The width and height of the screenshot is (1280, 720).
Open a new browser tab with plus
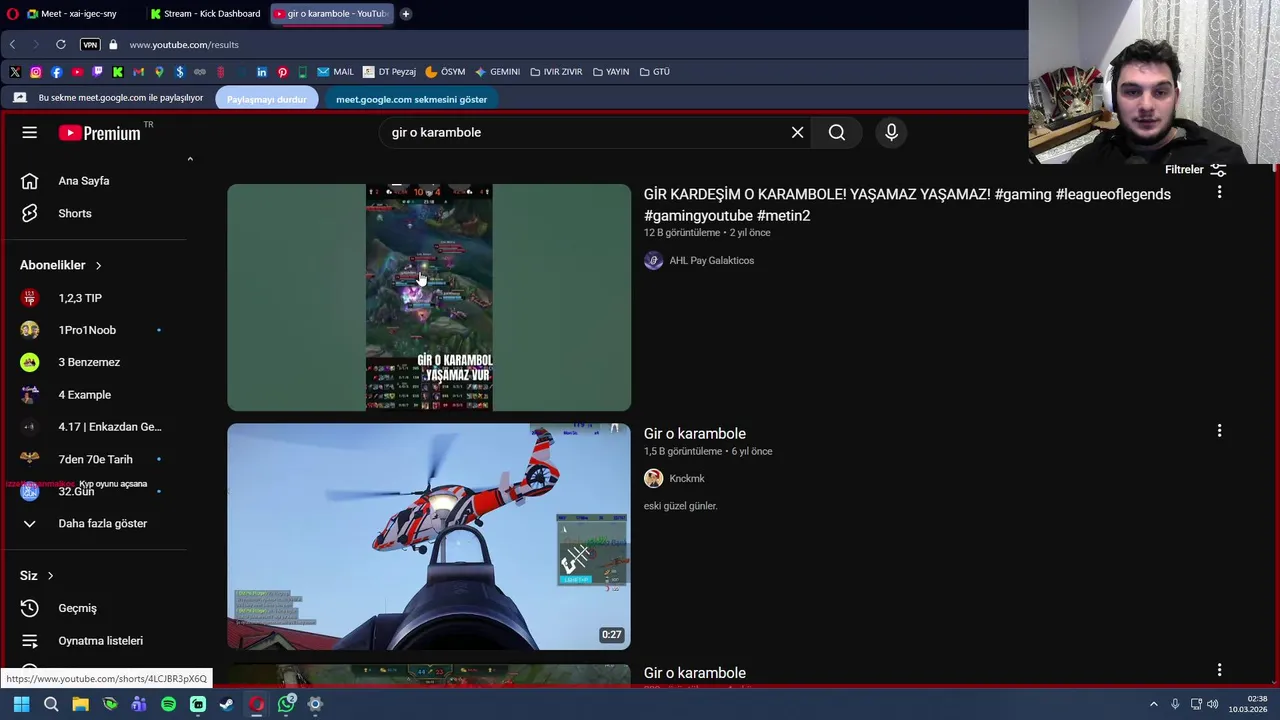click(x=406, y=14)
